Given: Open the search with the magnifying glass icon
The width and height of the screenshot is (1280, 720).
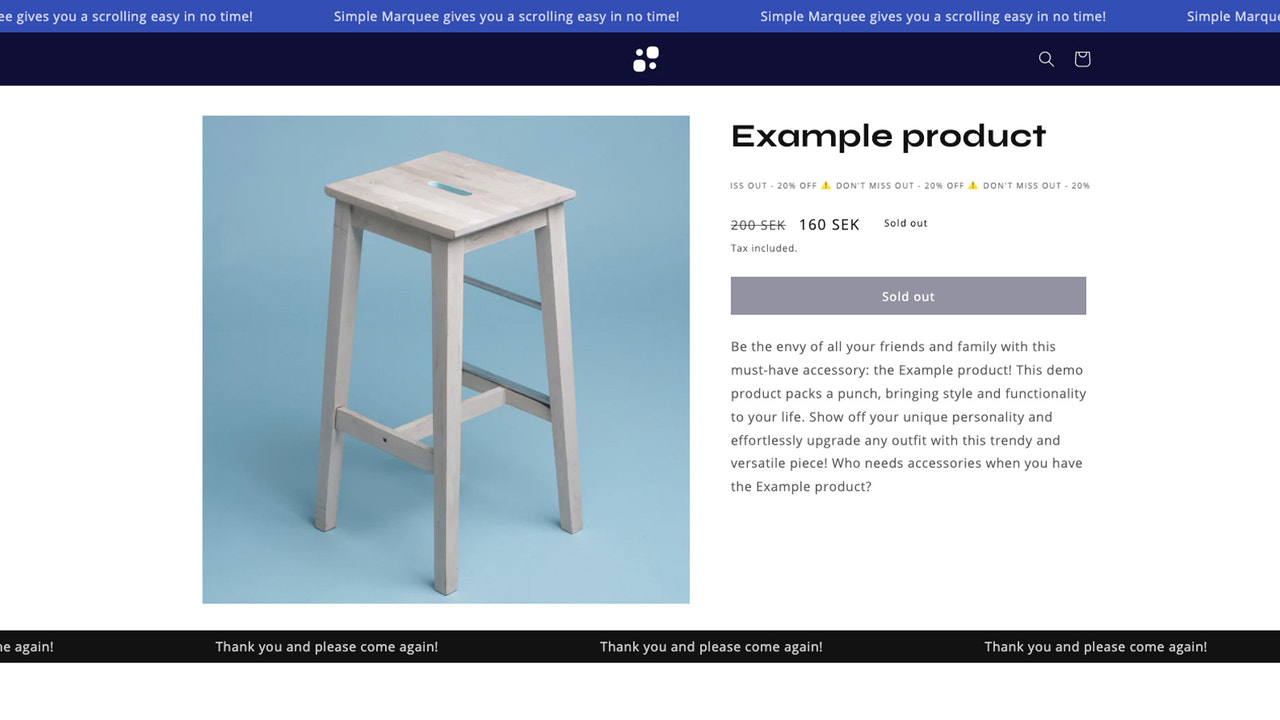Looking at the screenshot, I should click(1046, 59).
